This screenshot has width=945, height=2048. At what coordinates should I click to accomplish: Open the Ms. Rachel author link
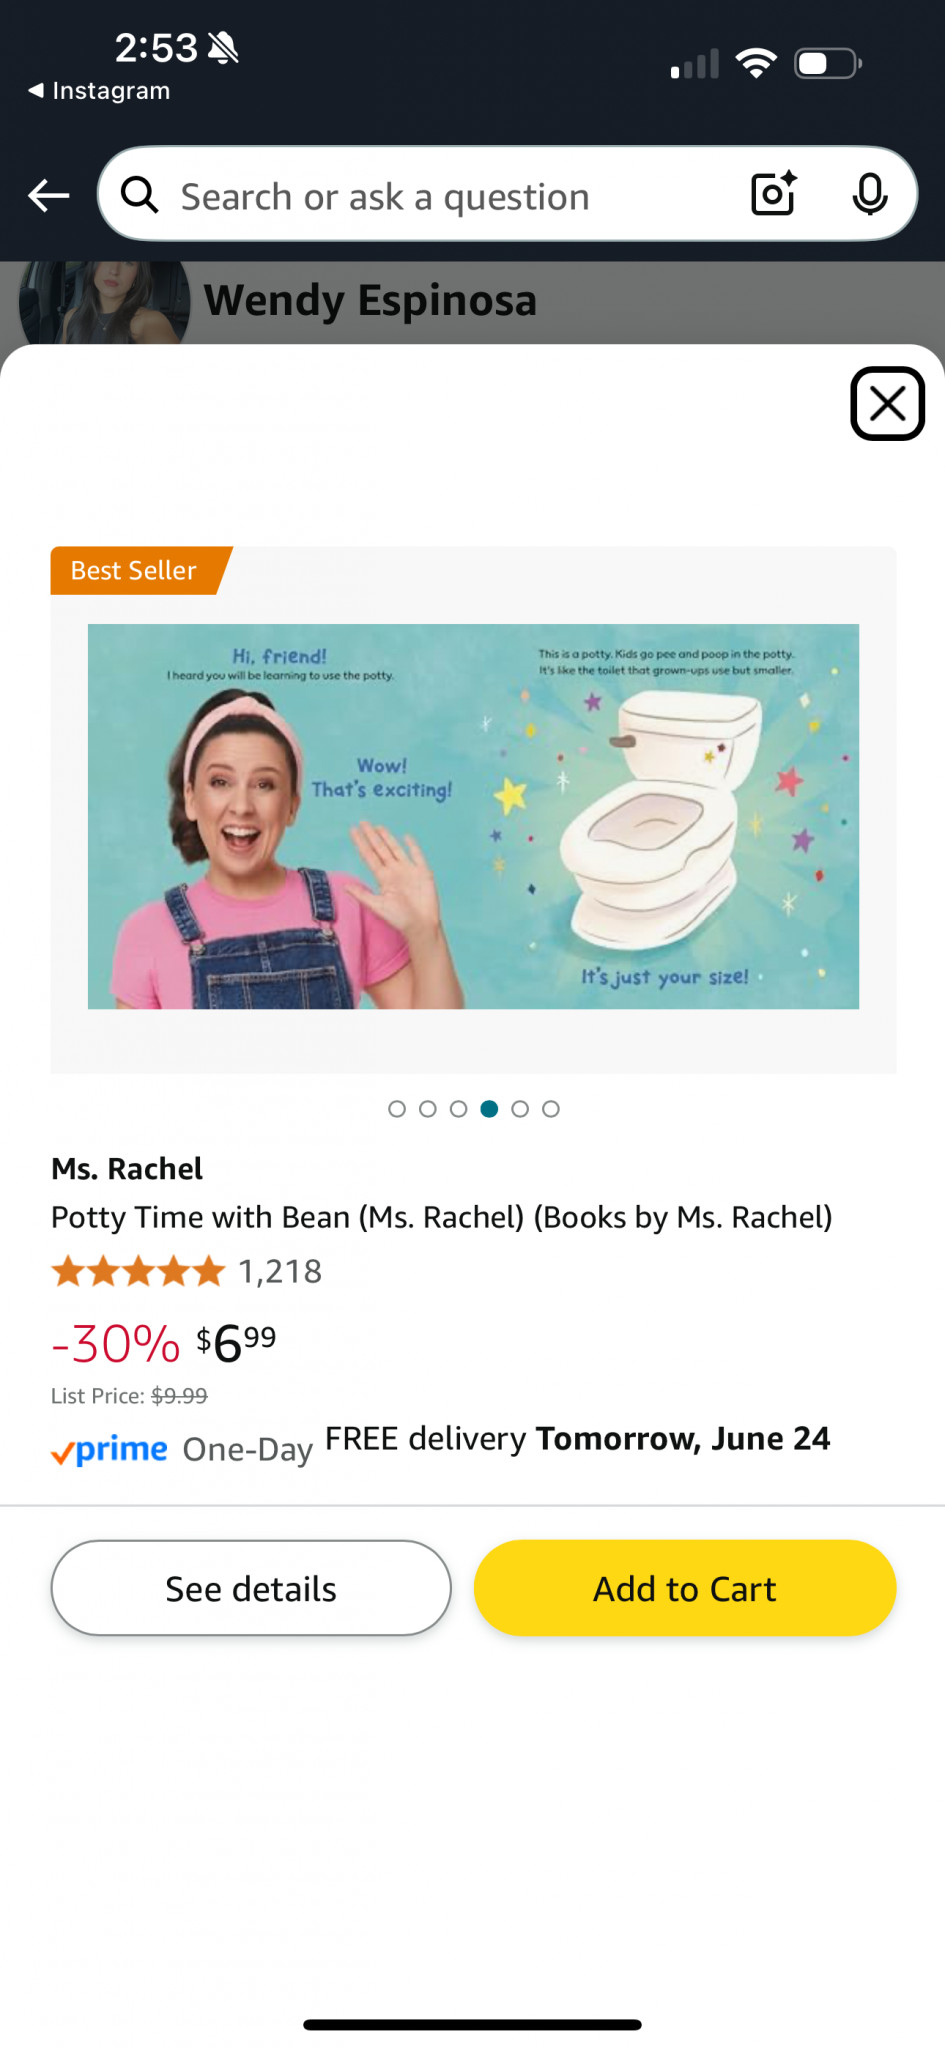click(x=127, y=1169)
